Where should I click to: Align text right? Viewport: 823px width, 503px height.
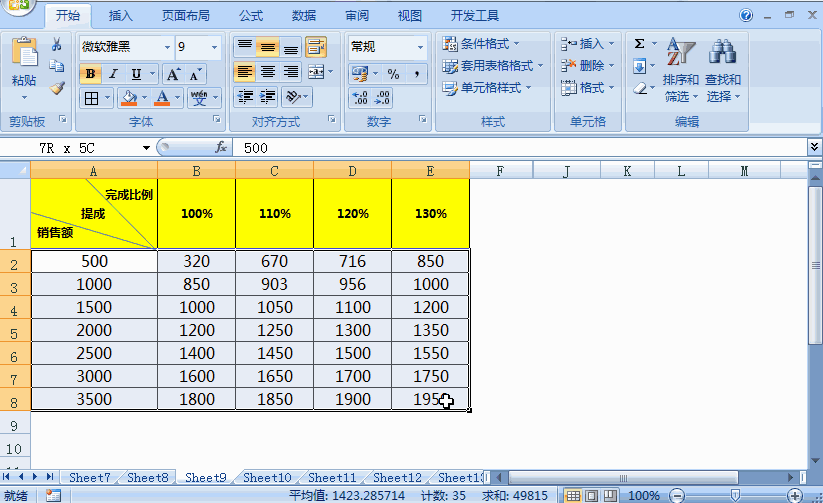coord(291,71)
